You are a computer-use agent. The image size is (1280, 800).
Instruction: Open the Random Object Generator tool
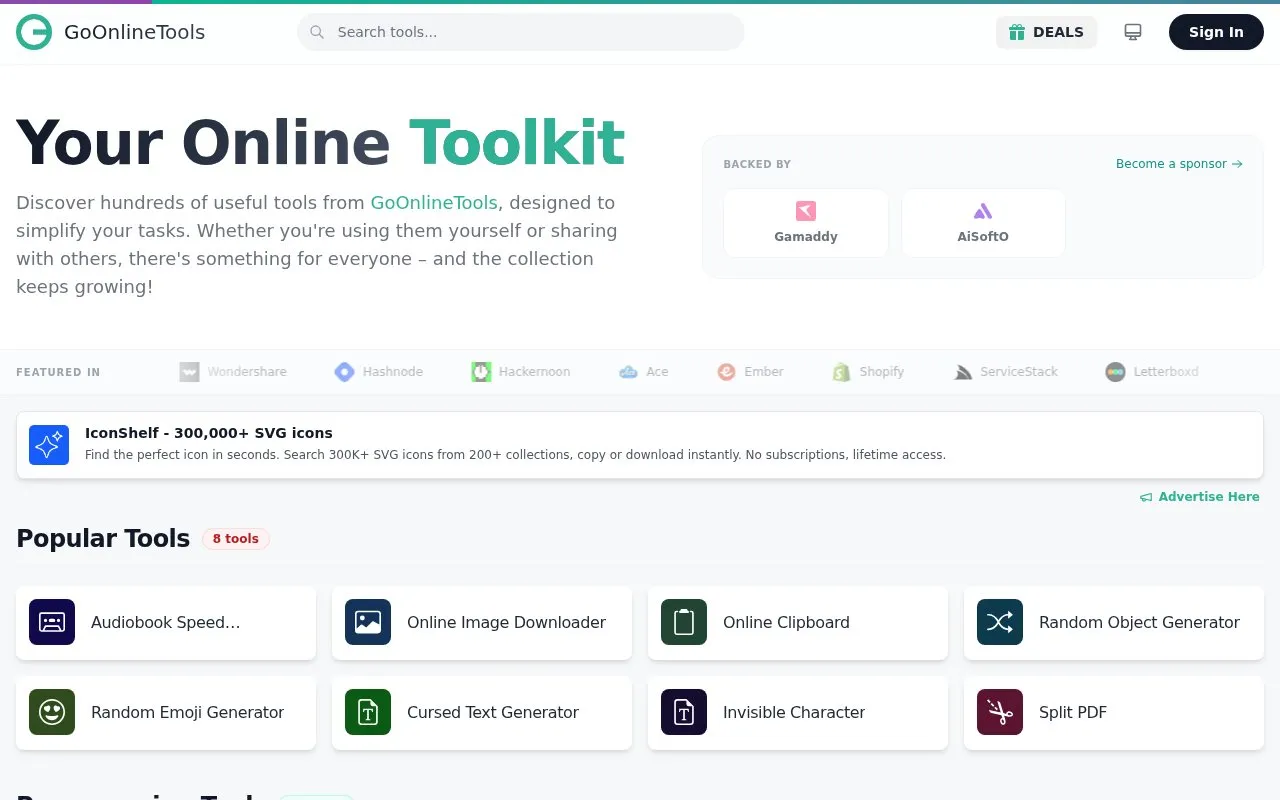(x=1114, y=622)
